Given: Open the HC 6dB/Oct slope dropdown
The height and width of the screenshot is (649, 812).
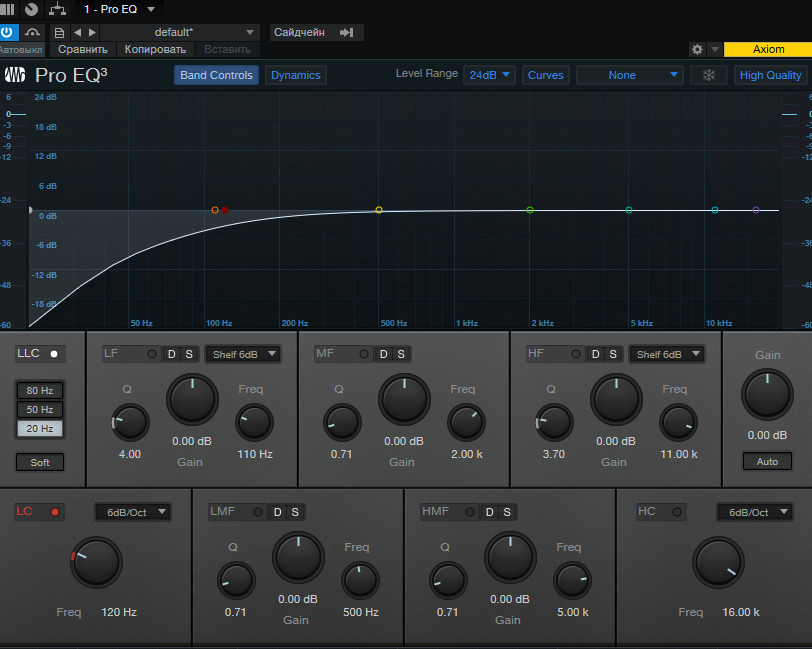Looking at the screenshot, I should pyautogui.click(x=755, y=512).
